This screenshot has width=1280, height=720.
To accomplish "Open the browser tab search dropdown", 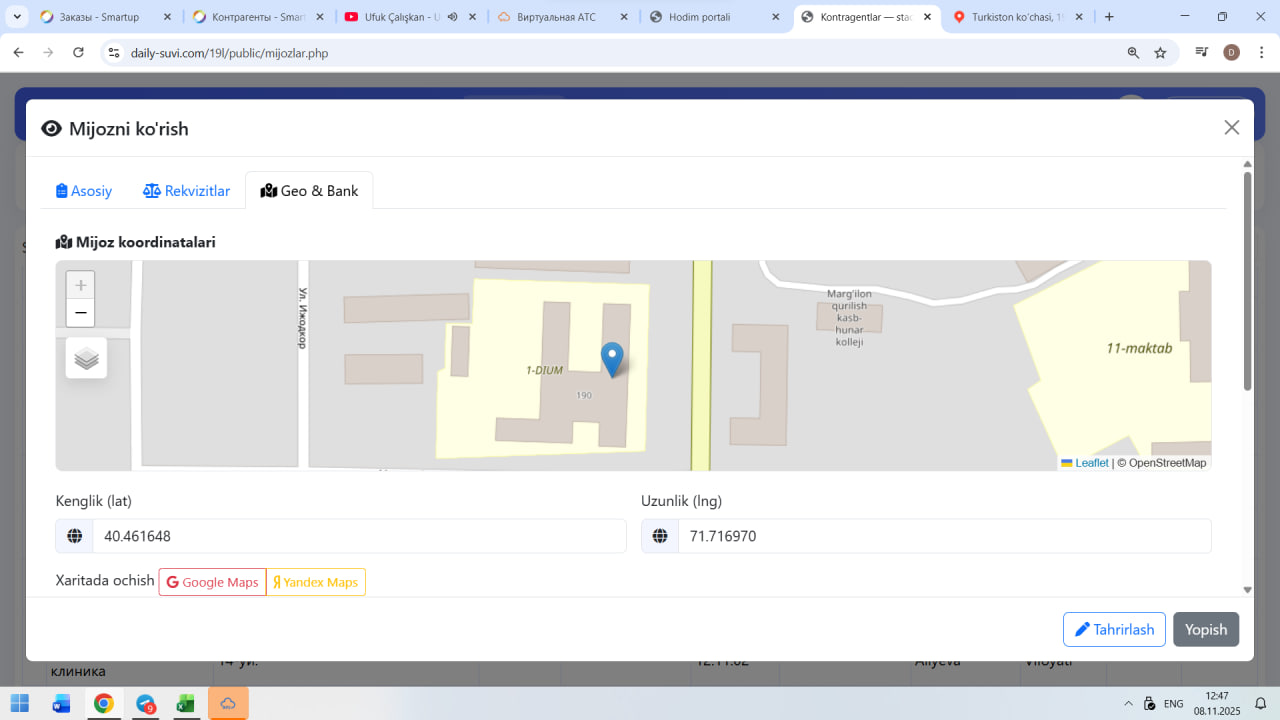I will pyautogui.click(x=17, y=17).
